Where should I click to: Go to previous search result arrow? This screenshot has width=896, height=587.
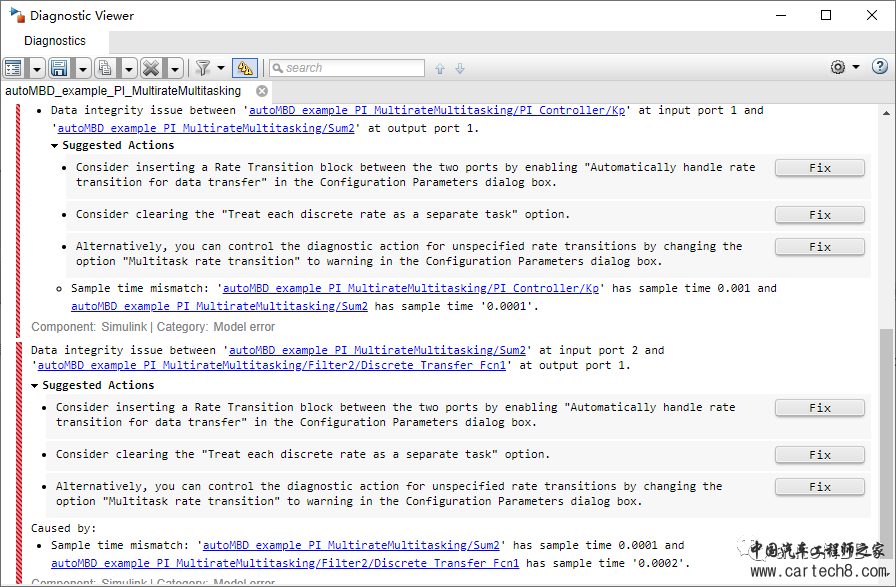point(439,69)
